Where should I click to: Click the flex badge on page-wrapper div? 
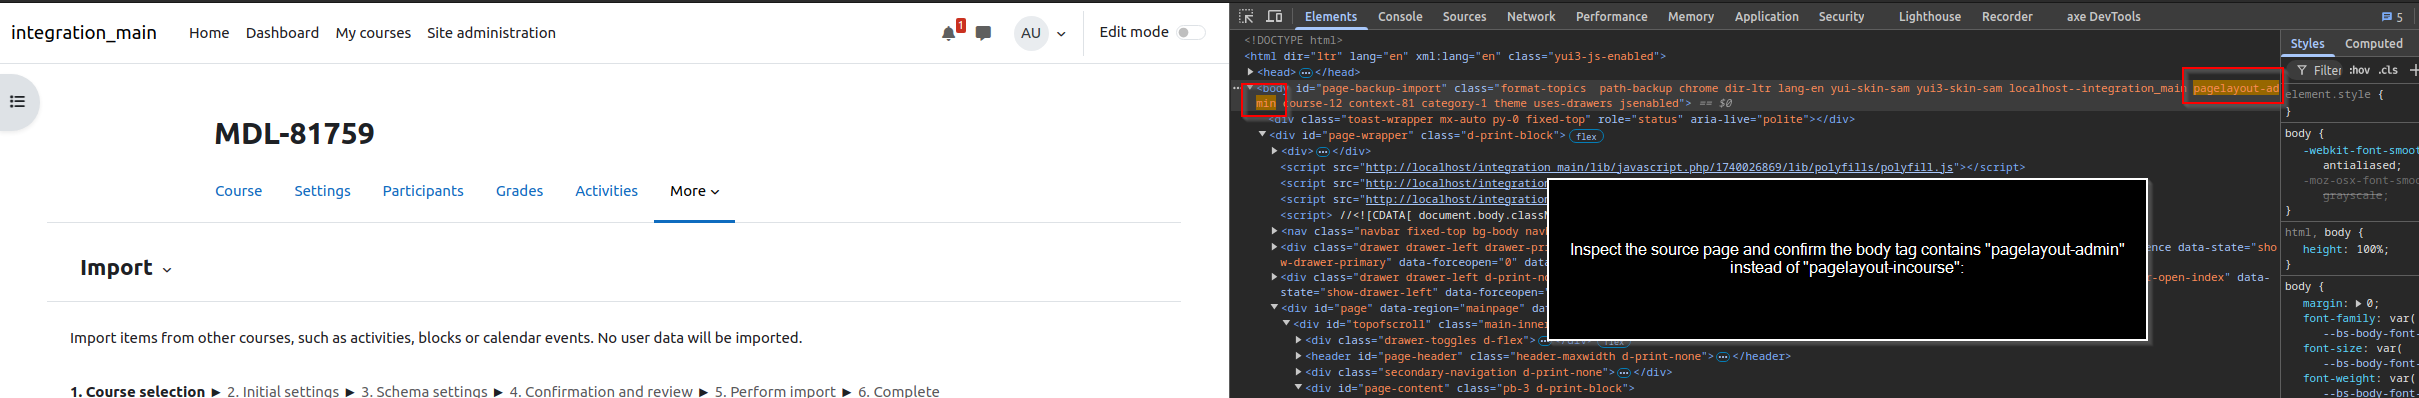pyautogui.click(x=1586, y=136)
